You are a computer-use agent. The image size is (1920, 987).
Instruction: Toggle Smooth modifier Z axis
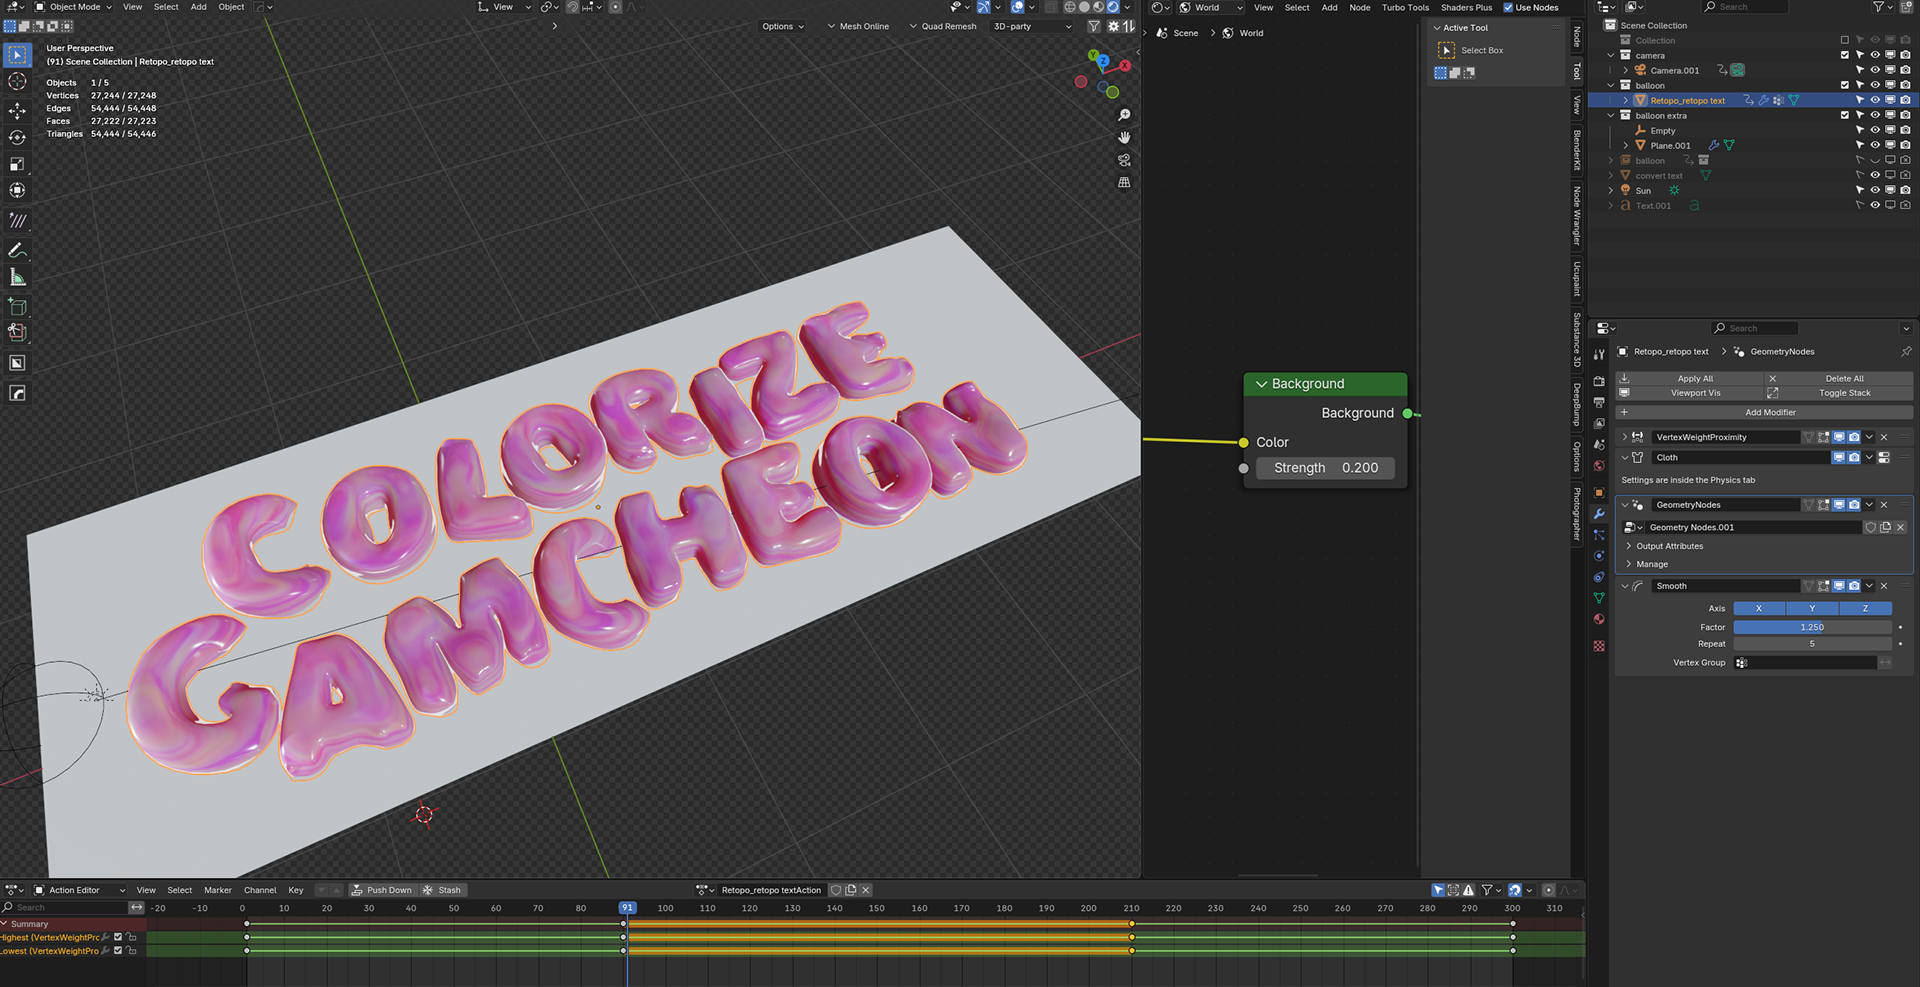pos(1865,608)
